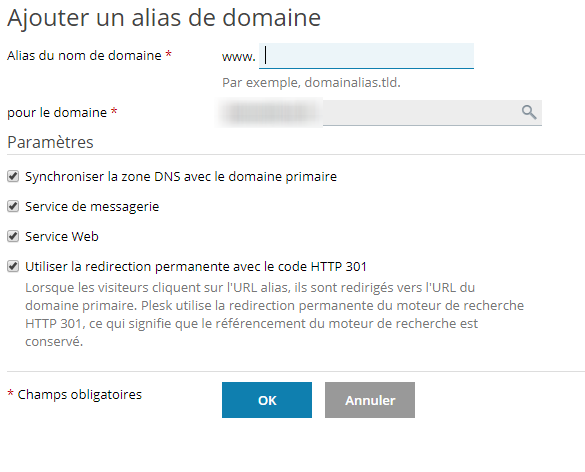Click the 'Ajouter un alias de domaine' title
The height and width of the screenshot is (472, 585).
164,18
